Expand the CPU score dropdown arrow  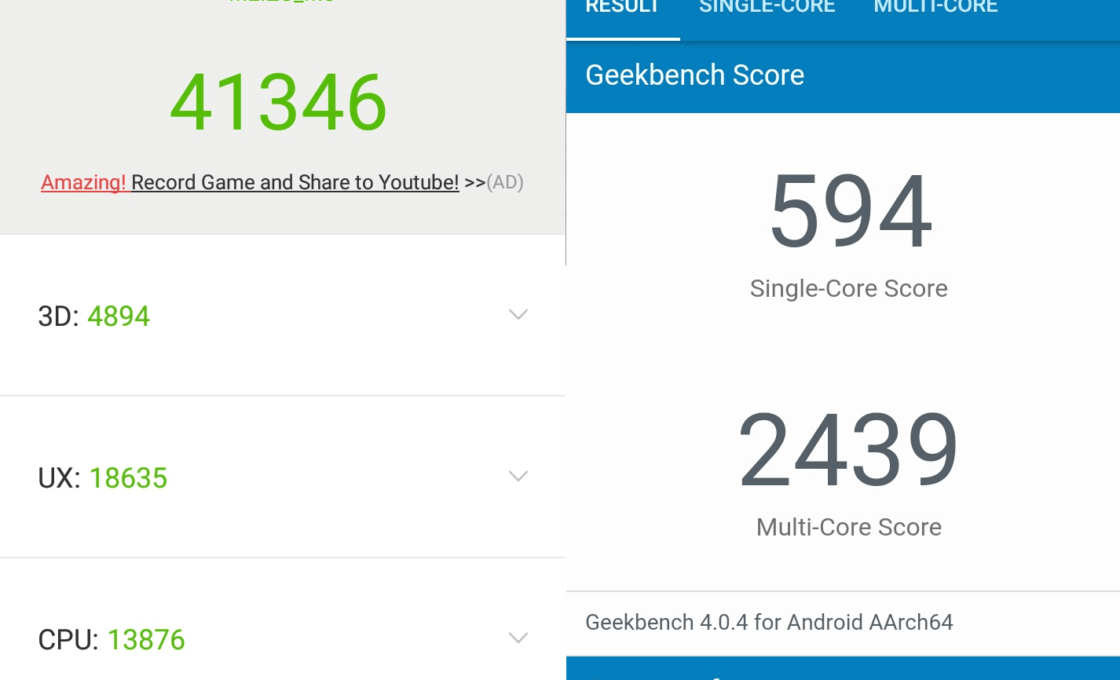[x=518, y=638]
